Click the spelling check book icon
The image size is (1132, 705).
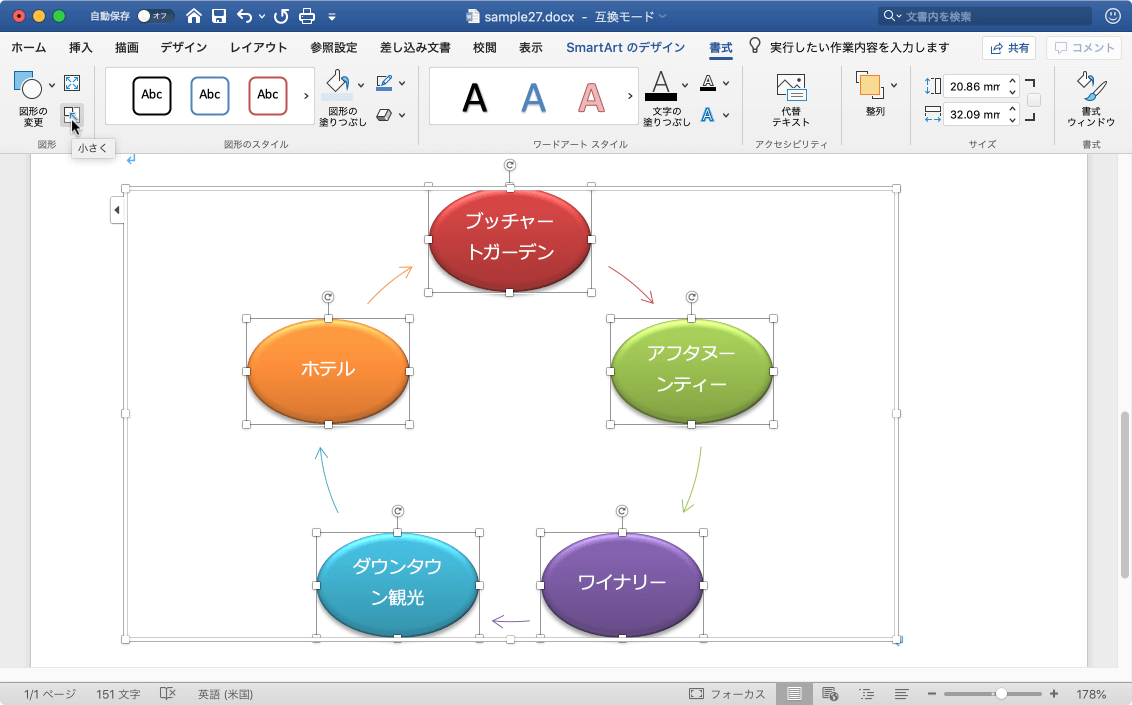[167, 693]
